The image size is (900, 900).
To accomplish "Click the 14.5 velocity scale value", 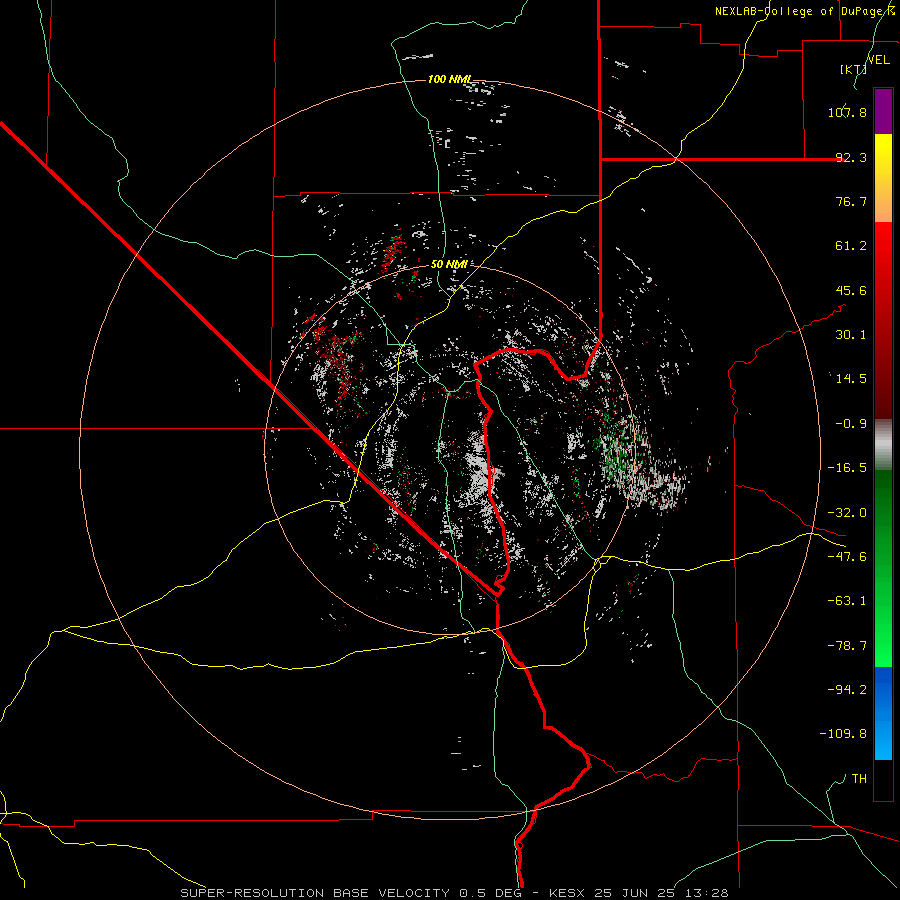I will (x=851, y=379).
